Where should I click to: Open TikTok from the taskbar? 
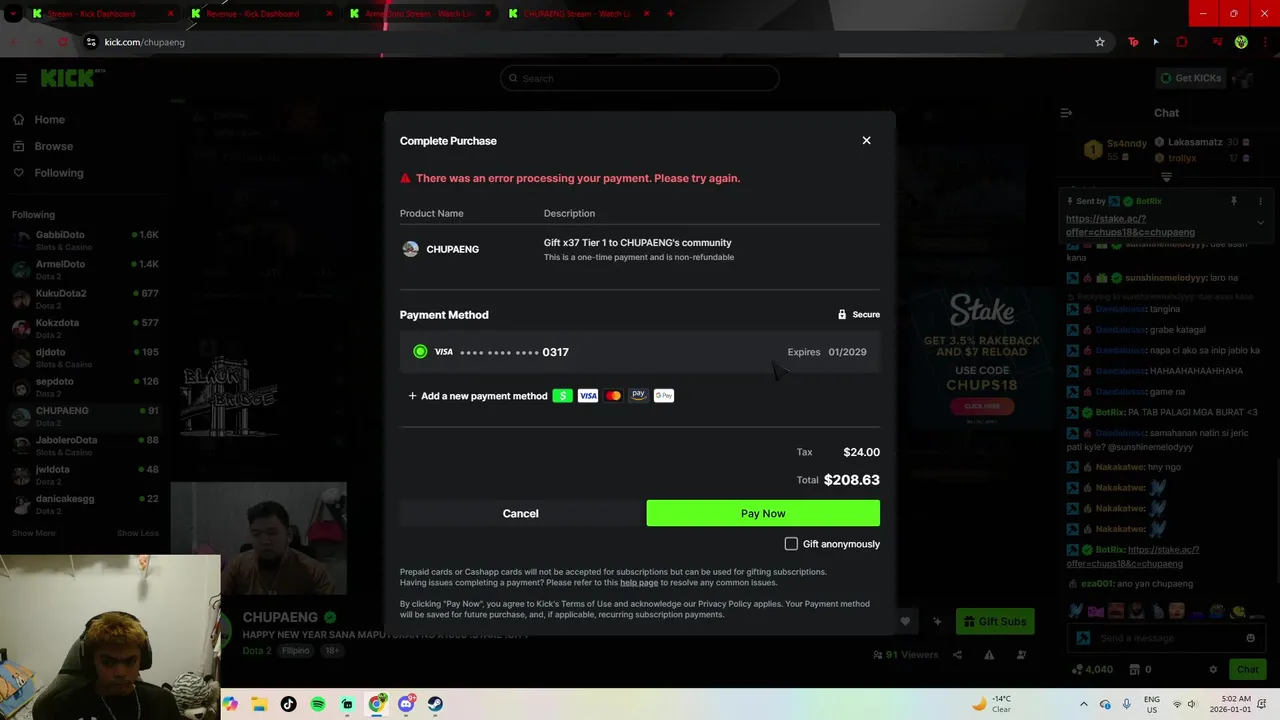[288, 704]
